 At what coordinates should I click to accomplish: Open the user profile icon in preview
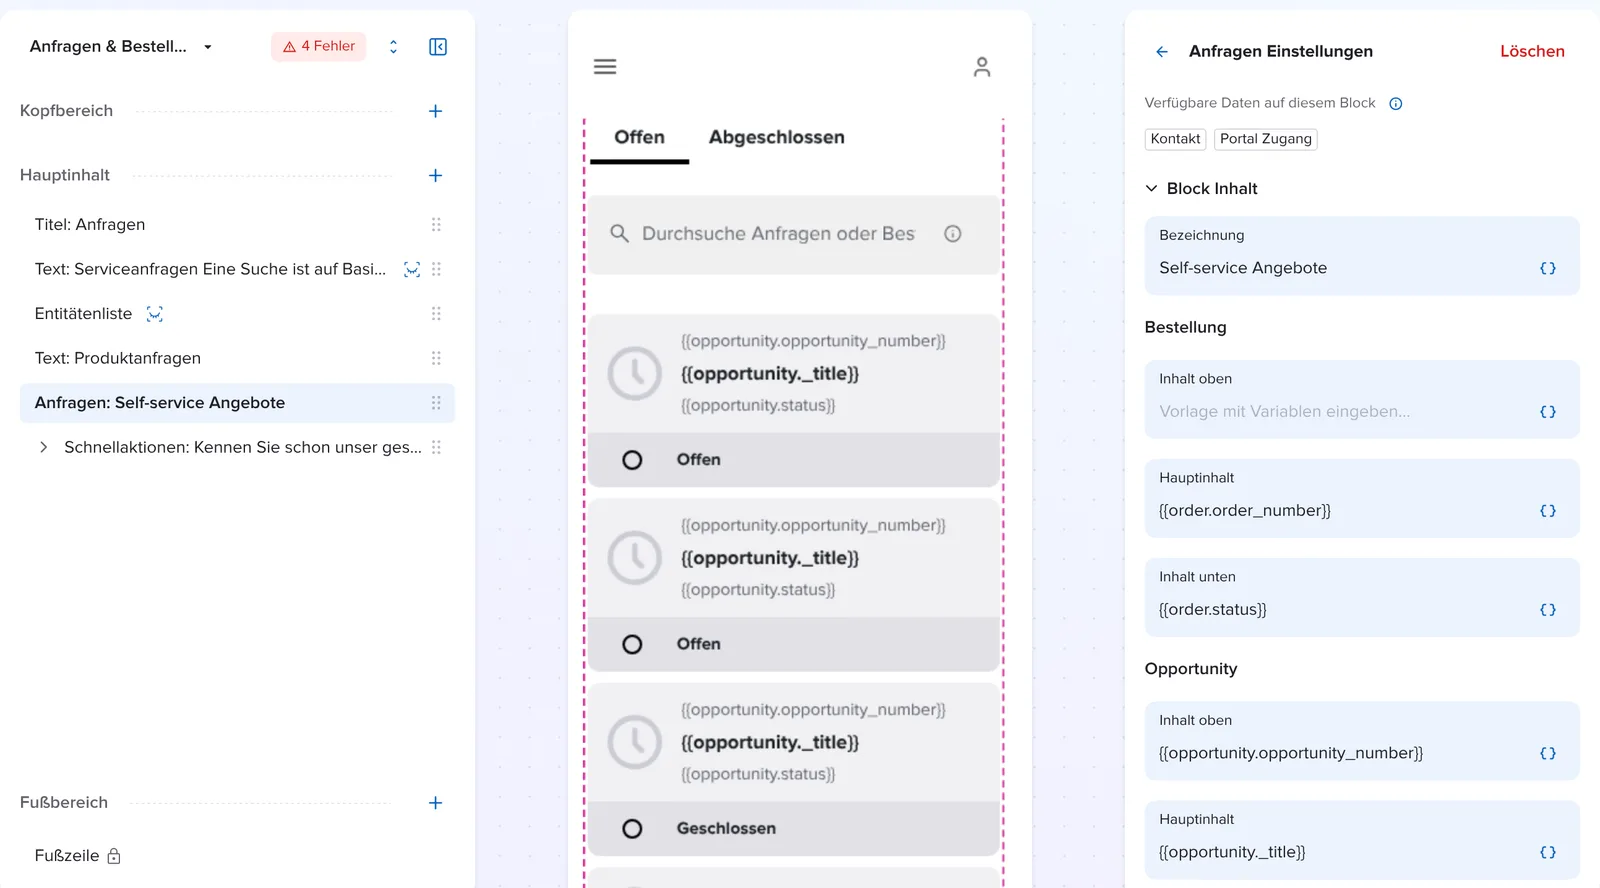pyautogui.click(x=982, y=67)
